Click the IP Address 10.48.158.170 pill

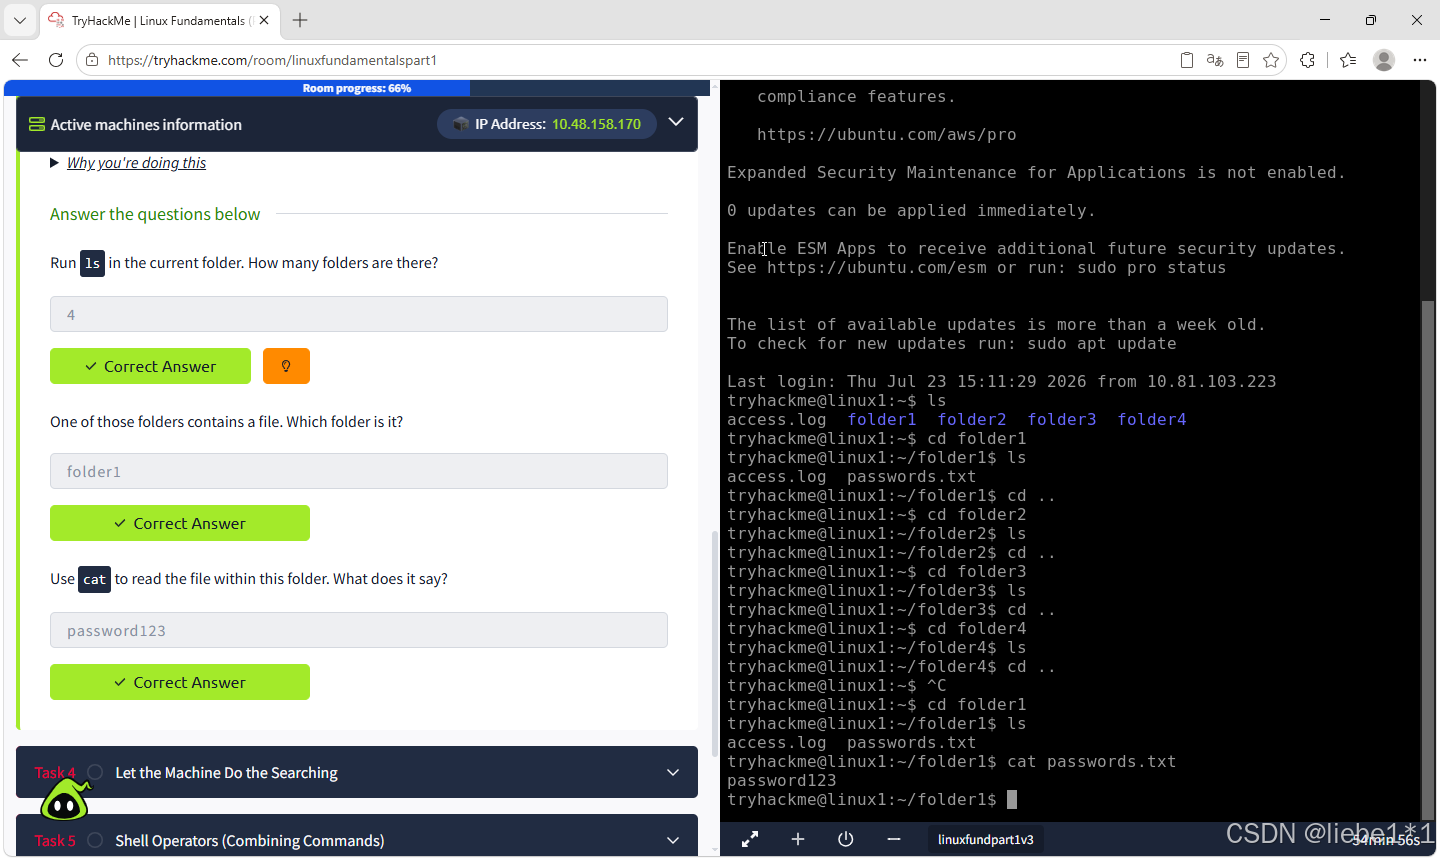pyautogui.click(x=547, y=124)
